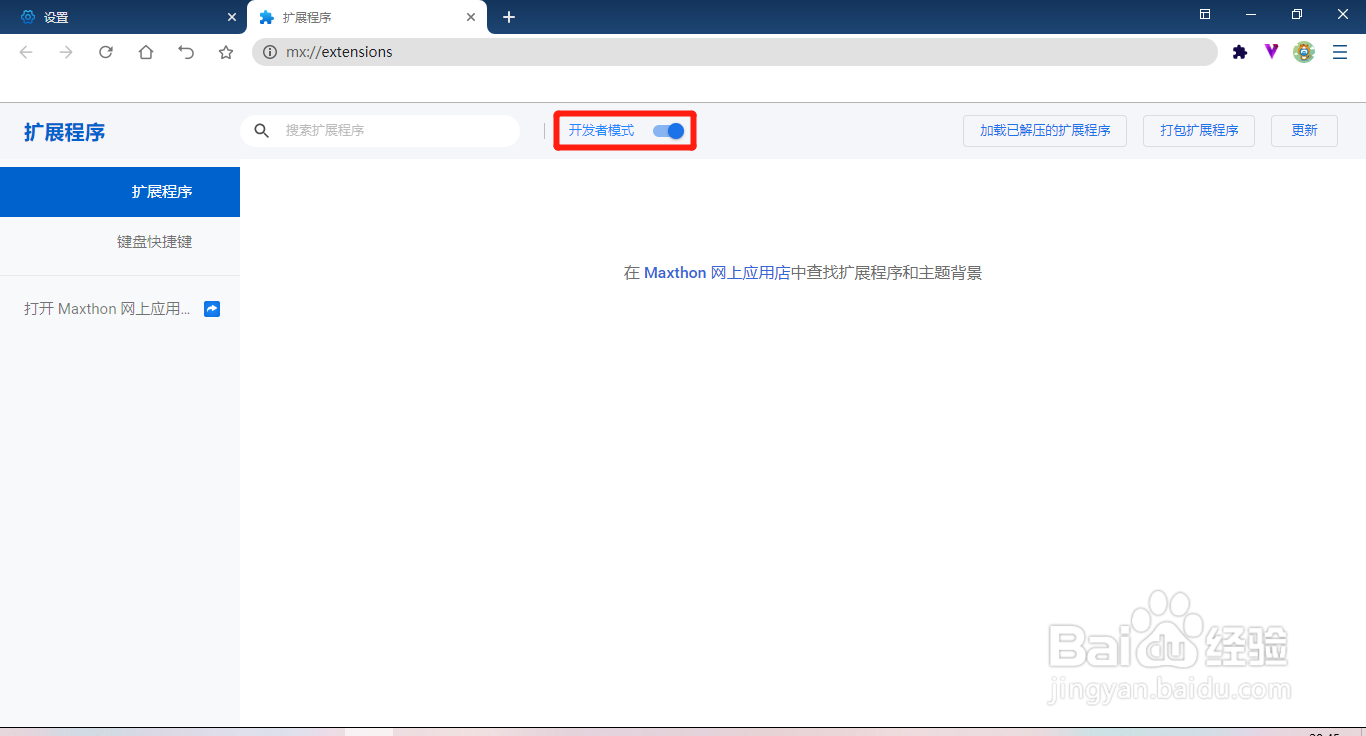Image resolution: width=1366 pixels, height=736 pixels.
Task: Click the purple V toolbar icon
Action: 1272,52
